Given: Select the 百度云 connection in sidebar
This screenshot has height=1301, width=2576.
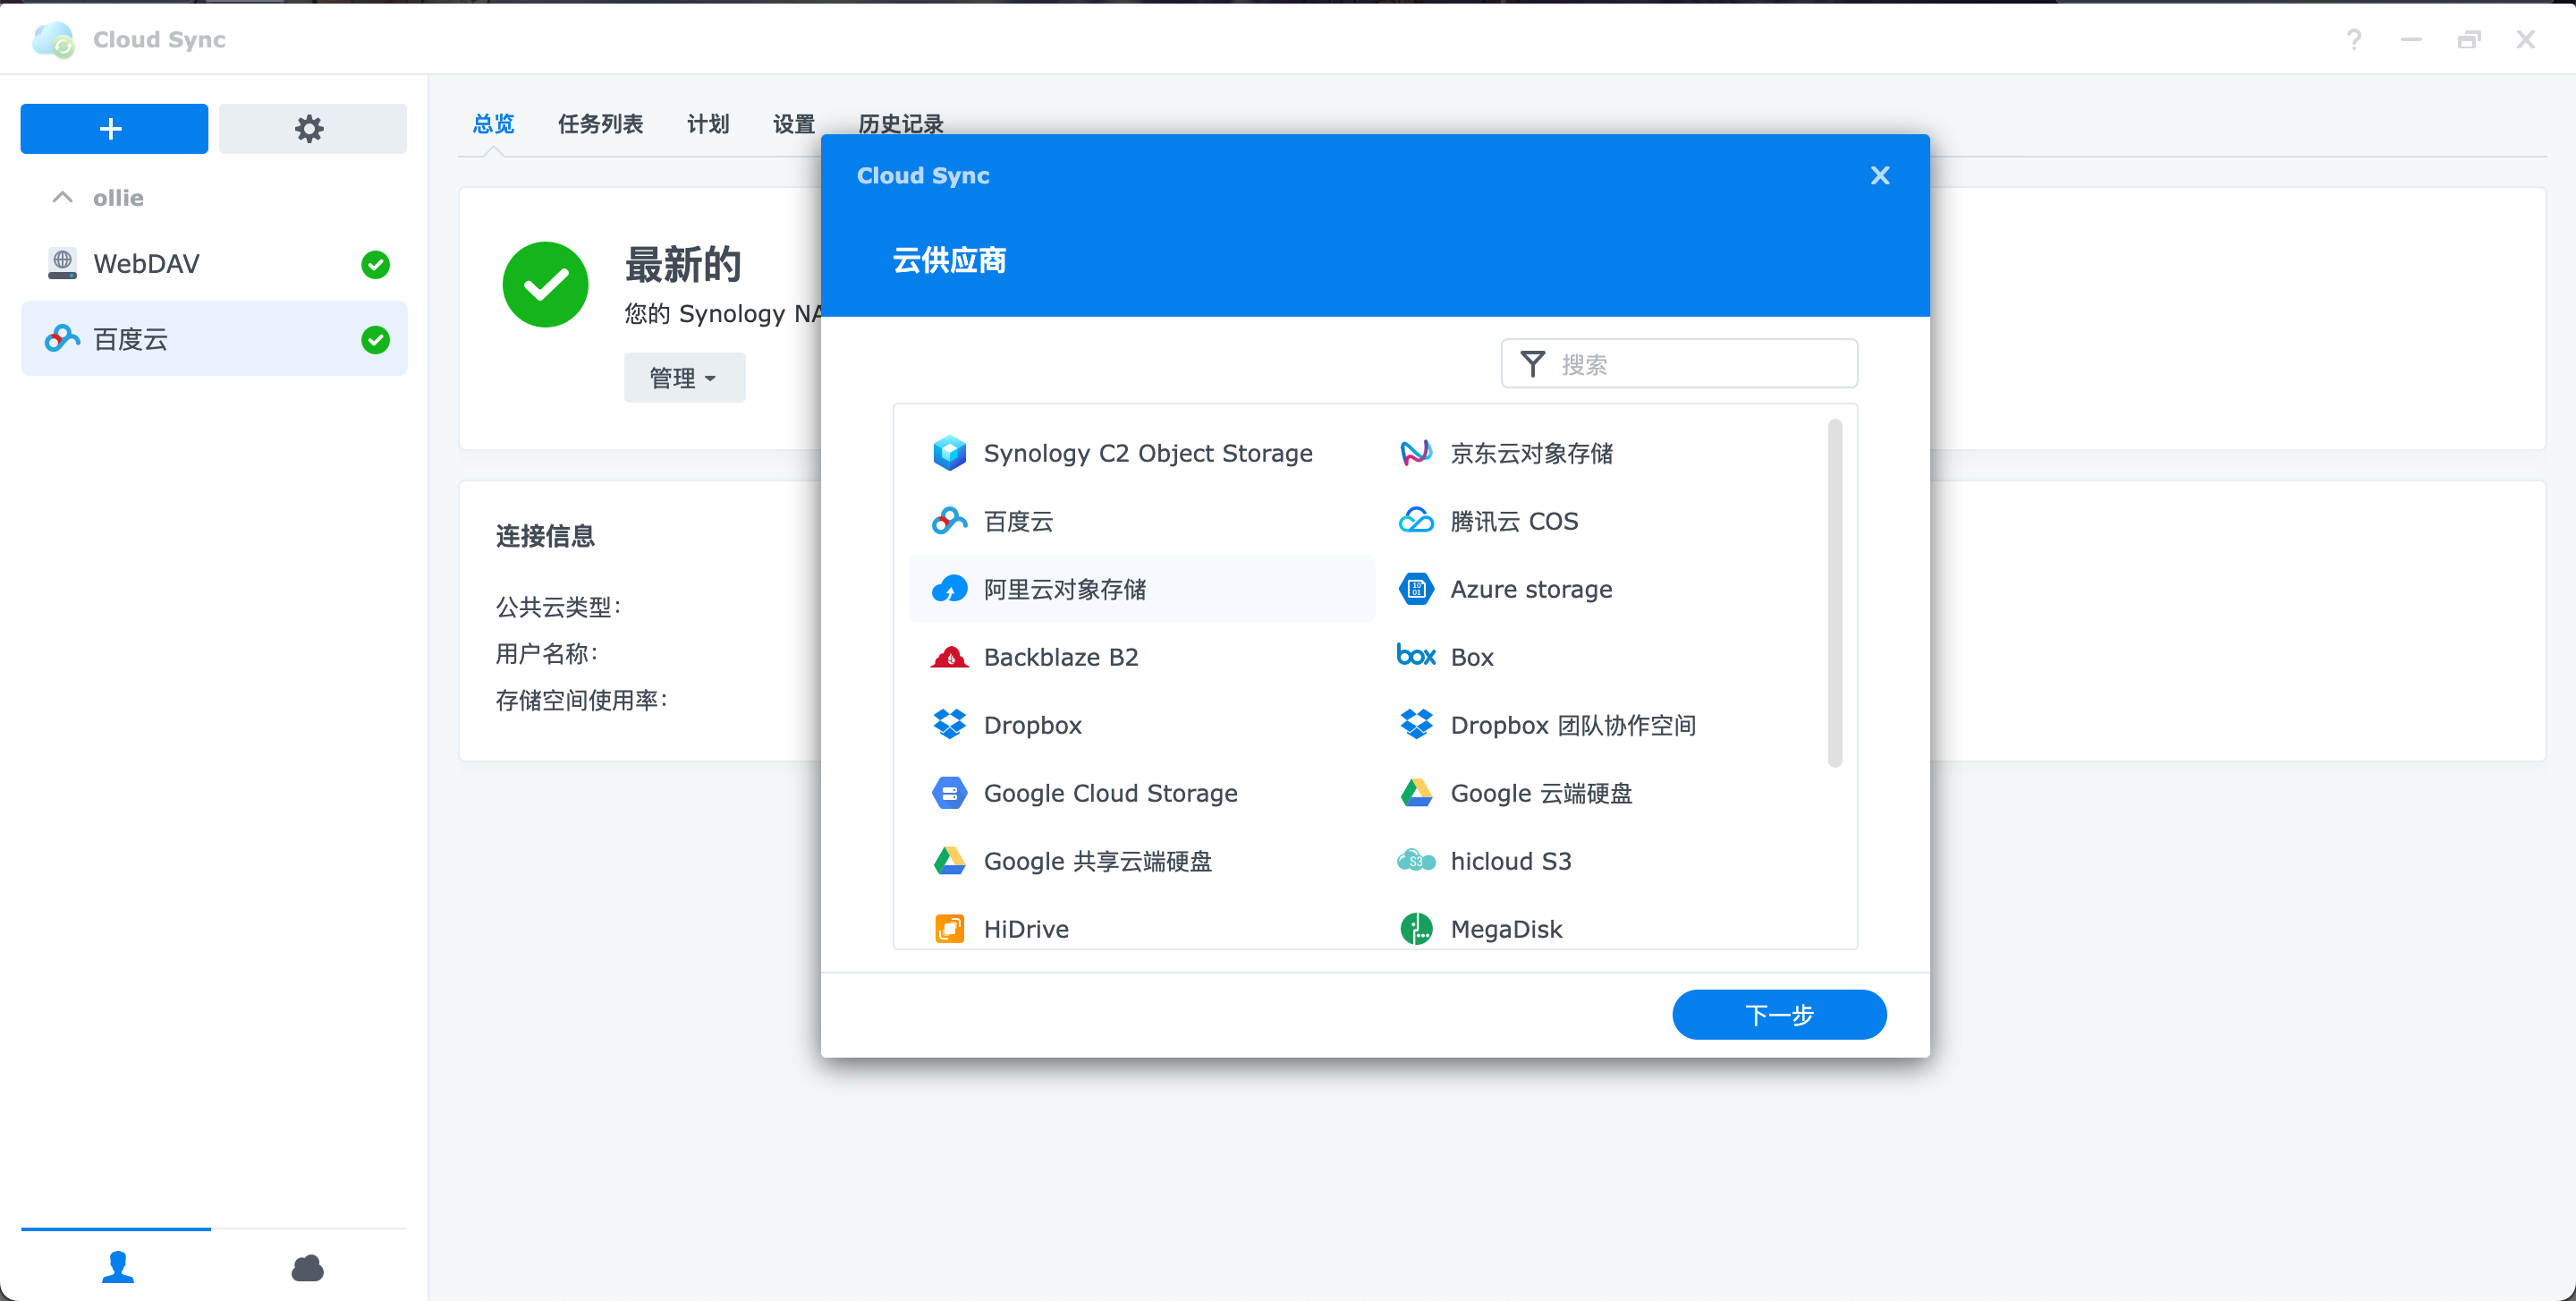Looking at the screenshot, I should (x=214, y=339).
